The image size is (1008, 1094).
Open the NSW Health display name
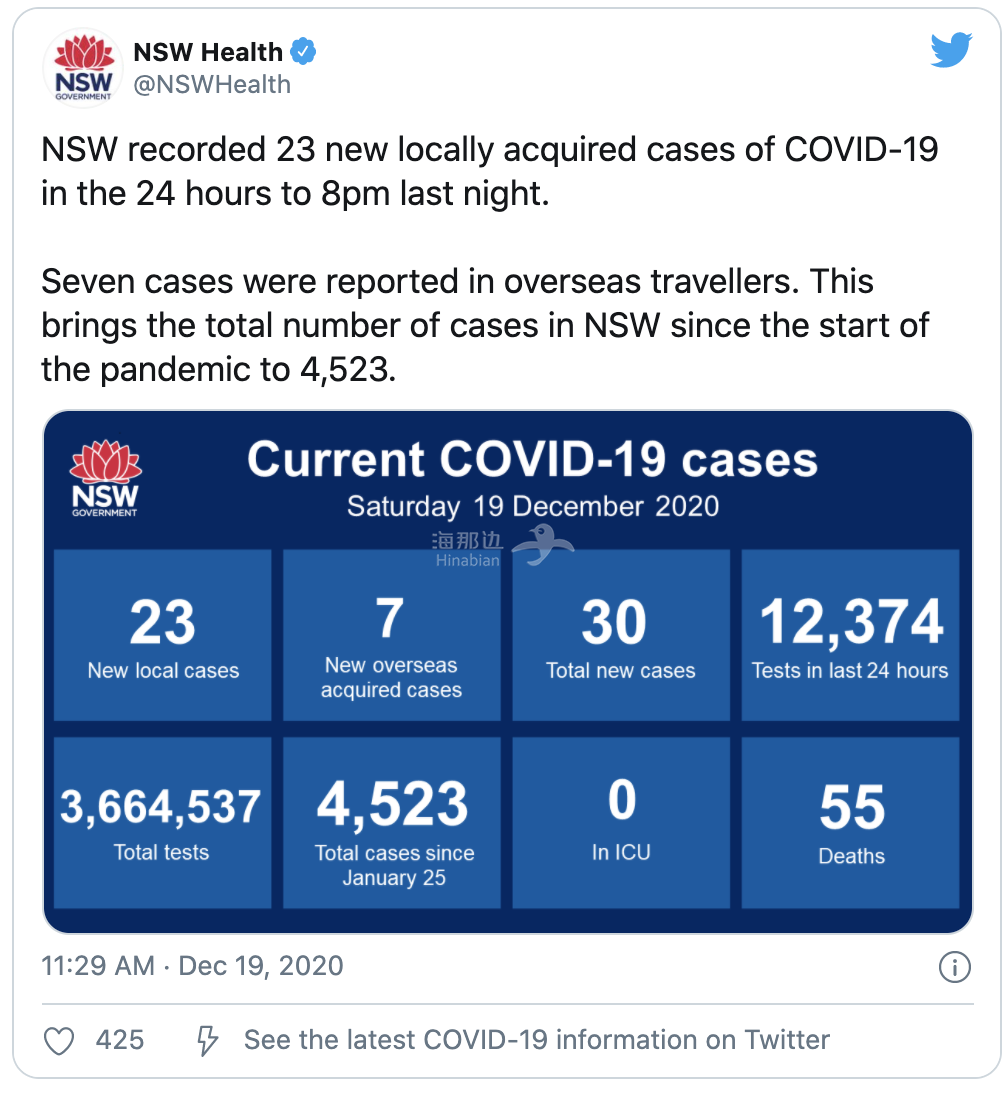[x=207, y=51]
